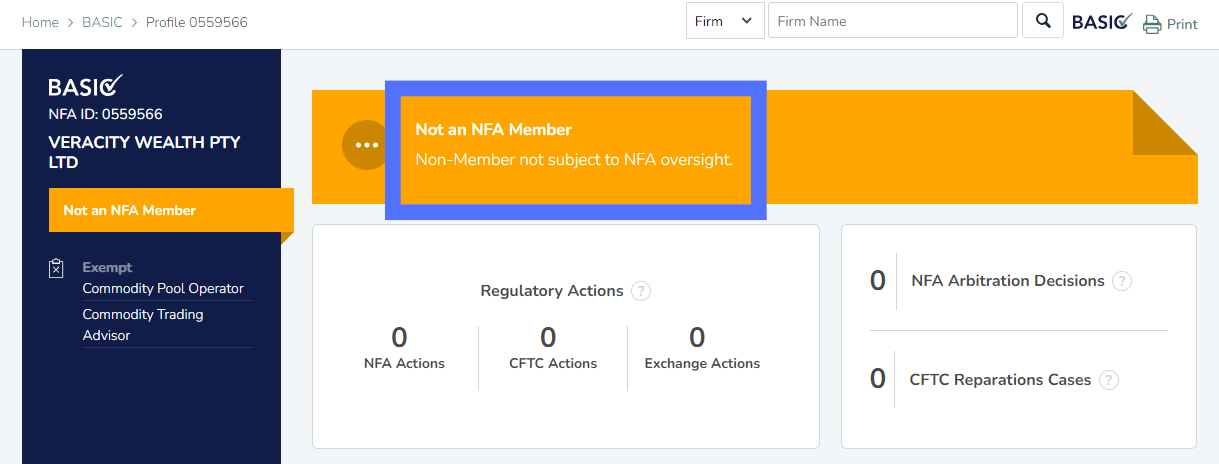Open the BASIC logo in the top header

click(1102, 21)
